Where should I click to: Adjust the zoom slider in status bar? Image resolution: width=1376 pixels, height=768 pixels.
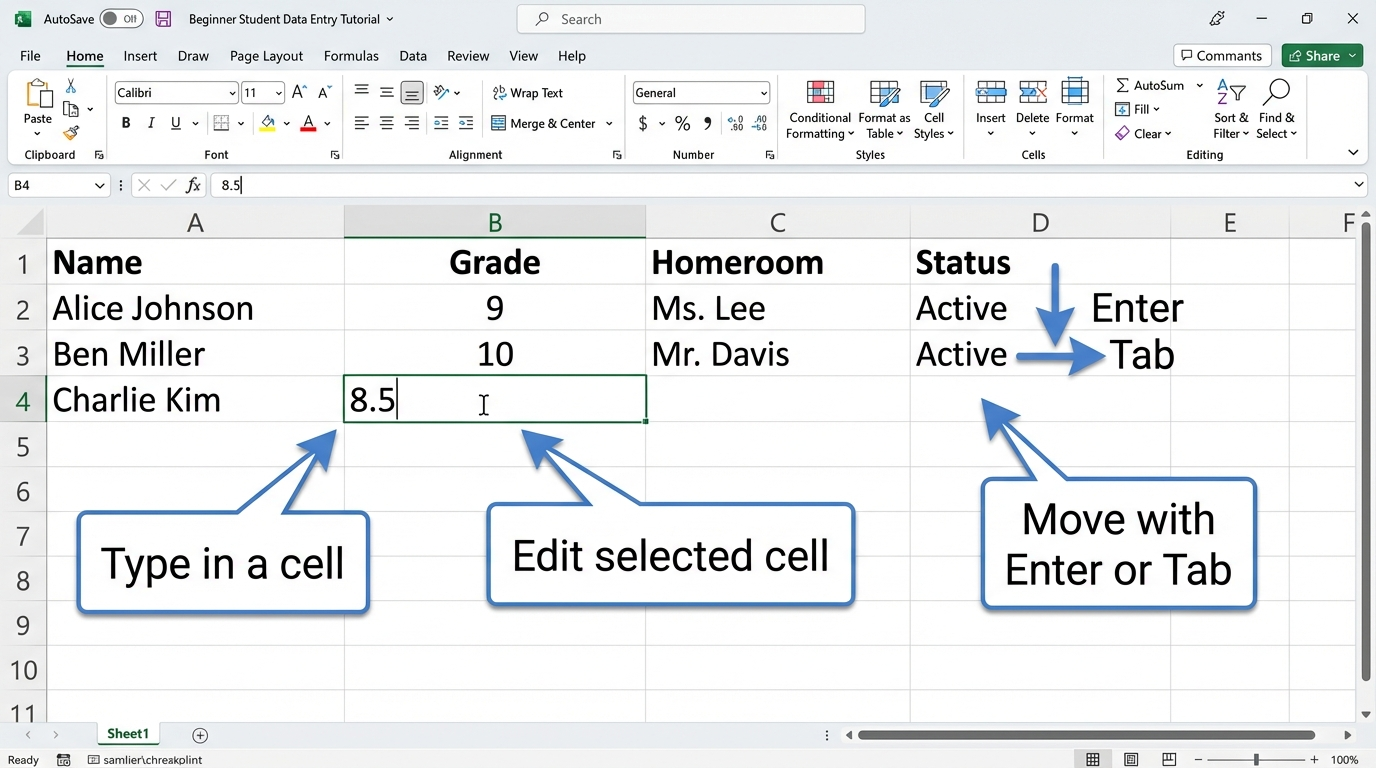tap(1256, 760)
